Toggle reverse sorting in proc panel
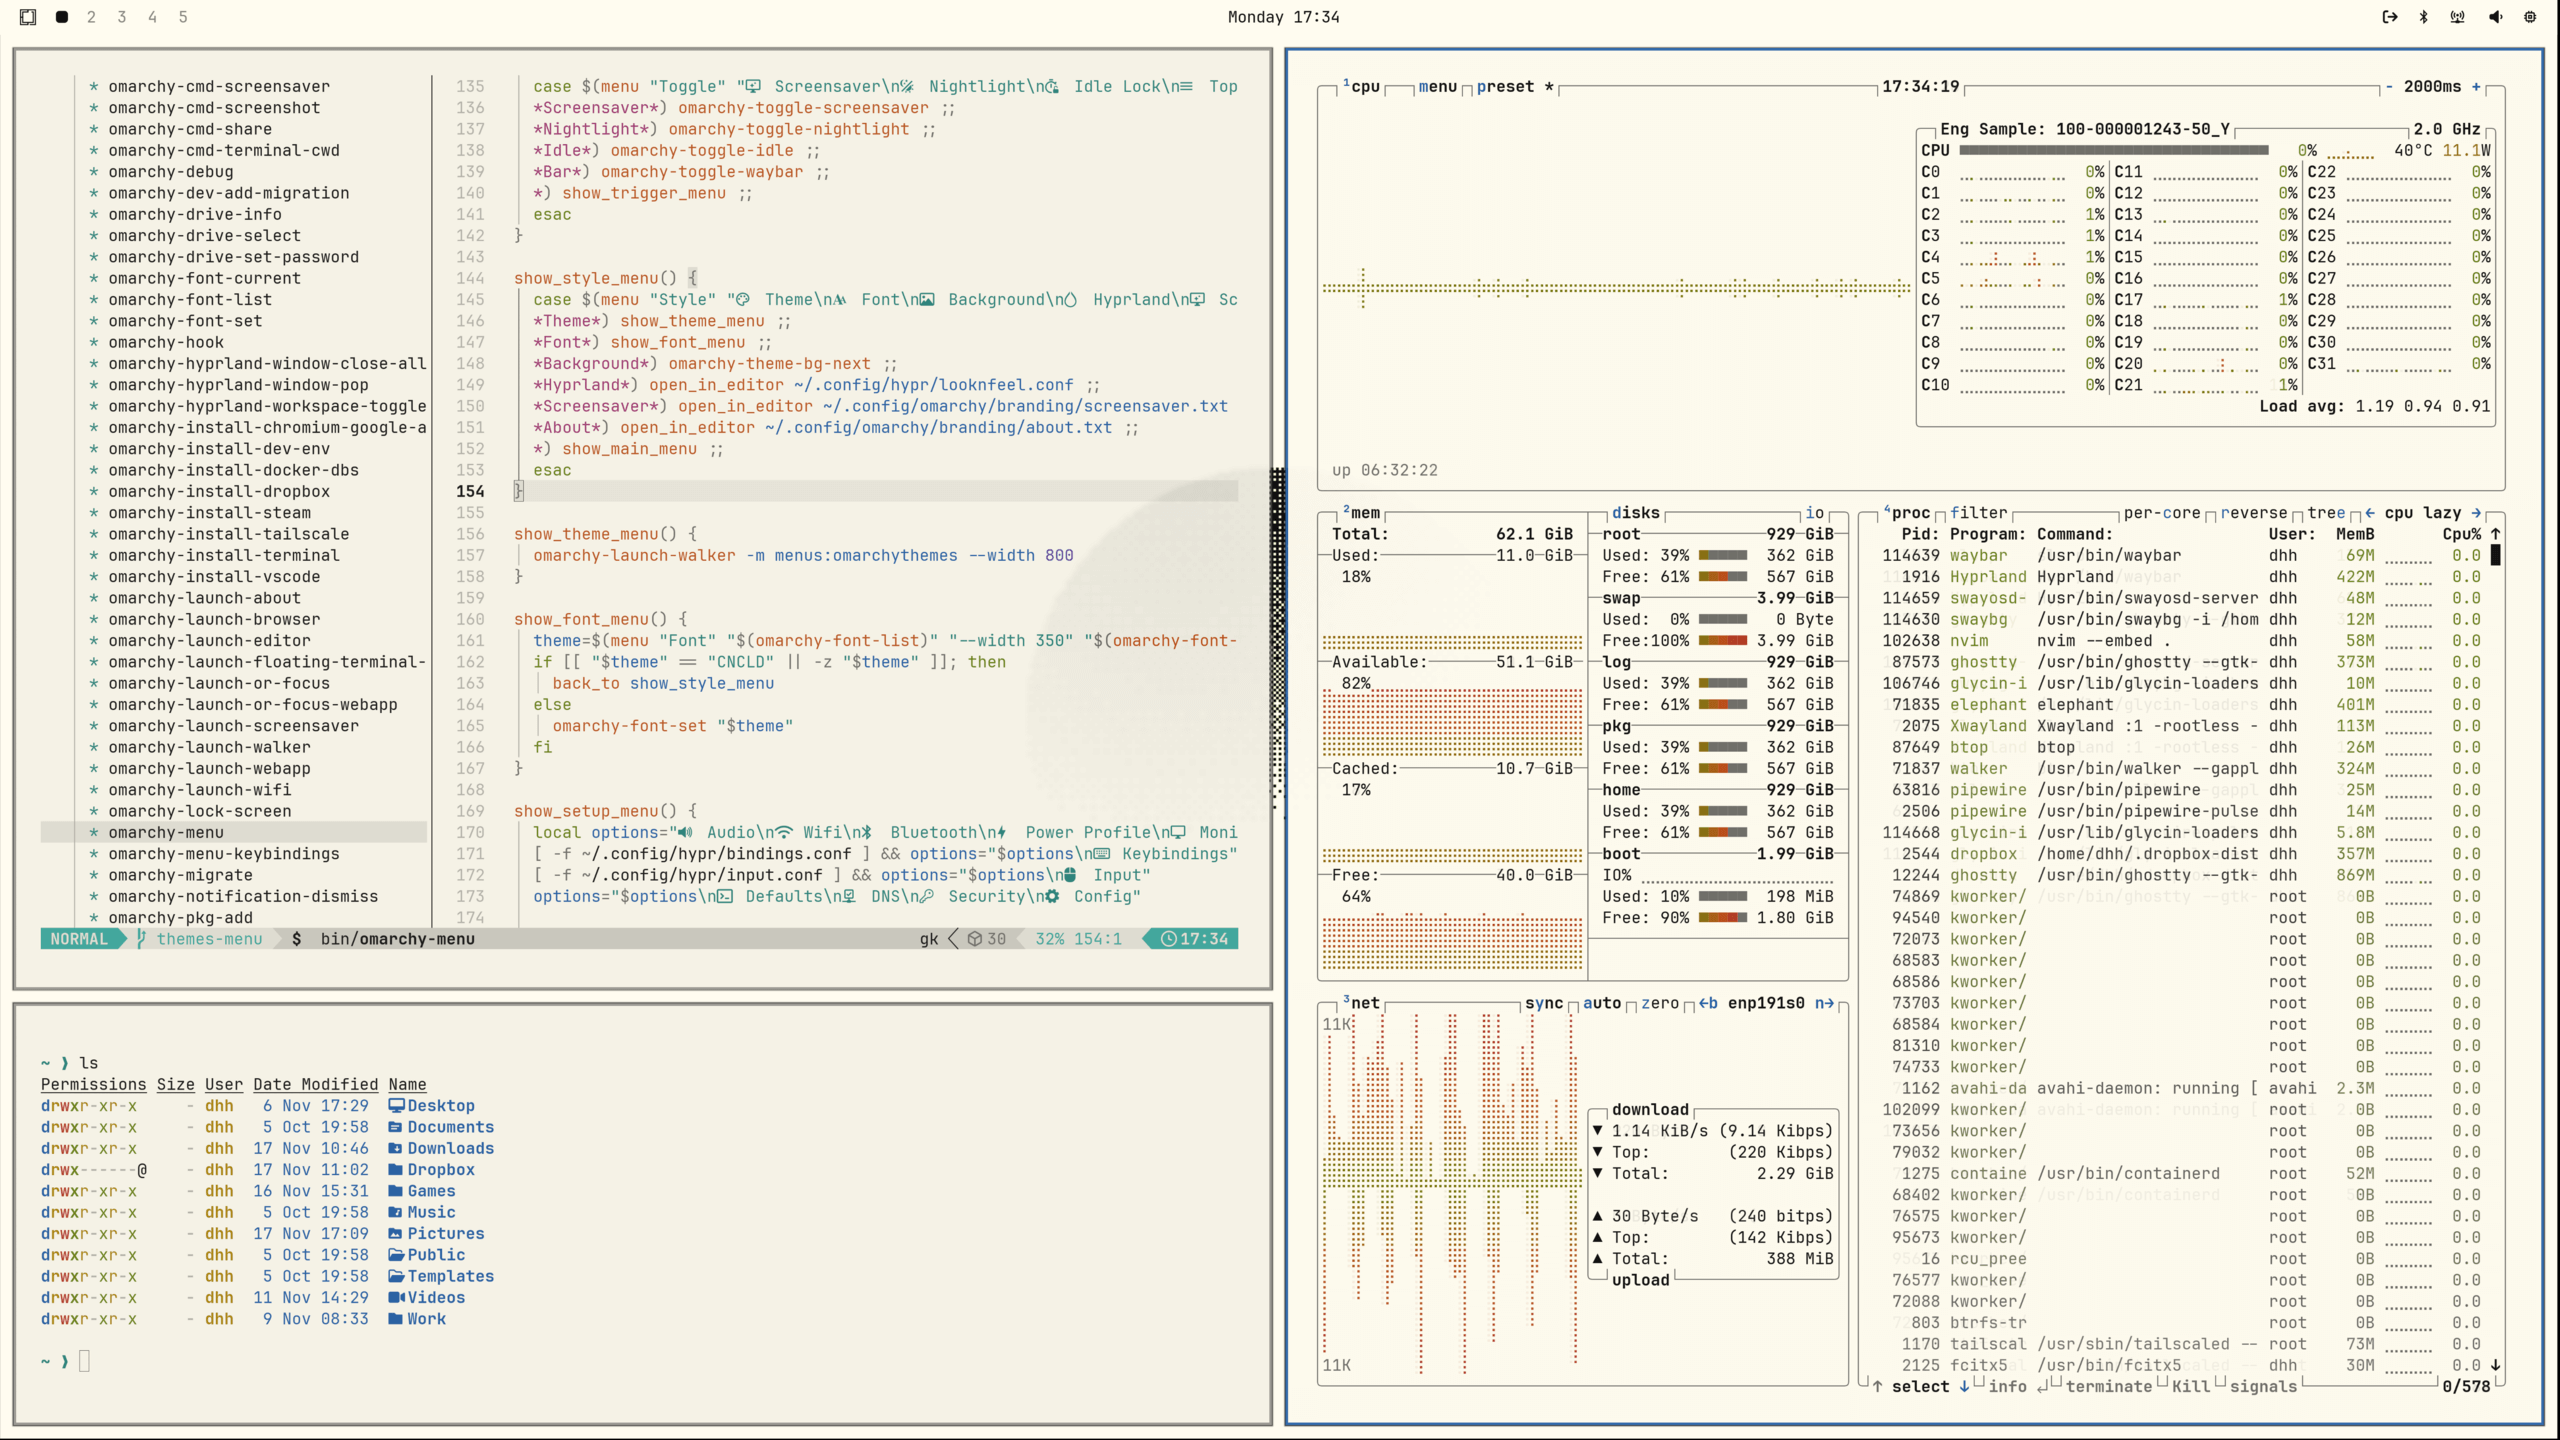Viewport: 2560px width, 1440px height. (2253, 513)
